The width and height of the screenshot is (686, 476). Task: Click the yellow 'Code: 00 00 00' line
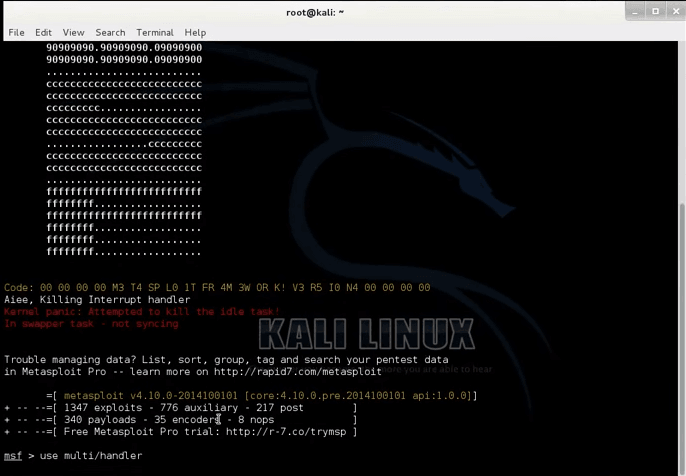(217, 287)
